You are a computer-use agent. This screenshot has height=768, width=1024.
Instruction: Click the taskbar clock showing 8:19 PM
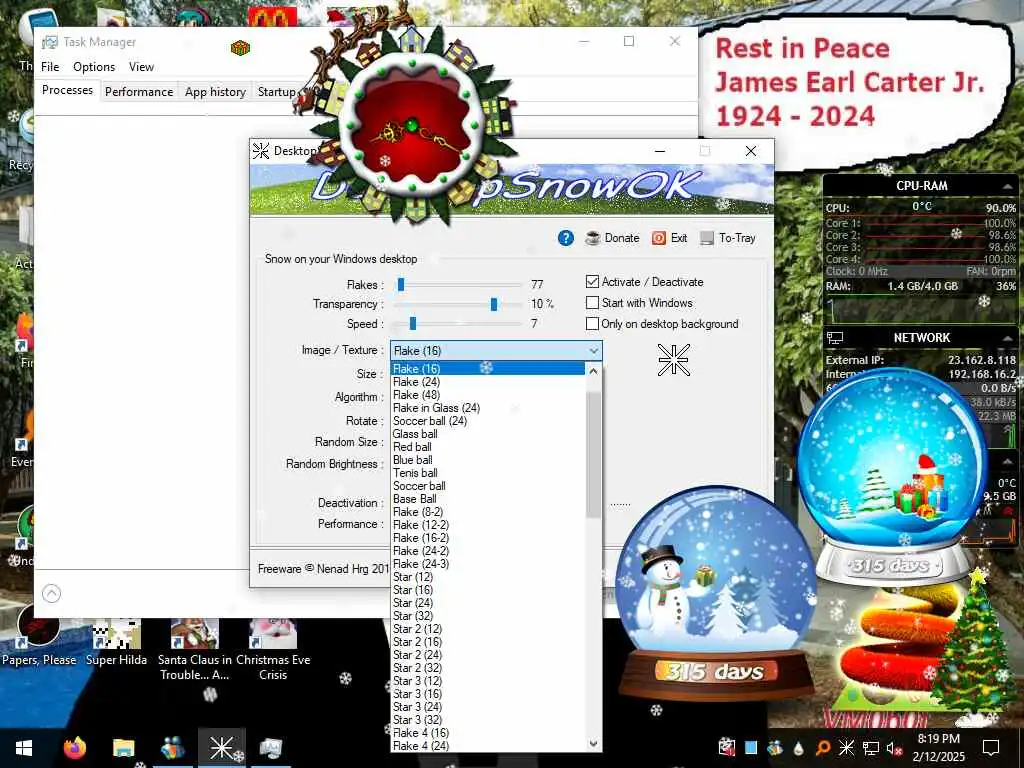(938, 748)
